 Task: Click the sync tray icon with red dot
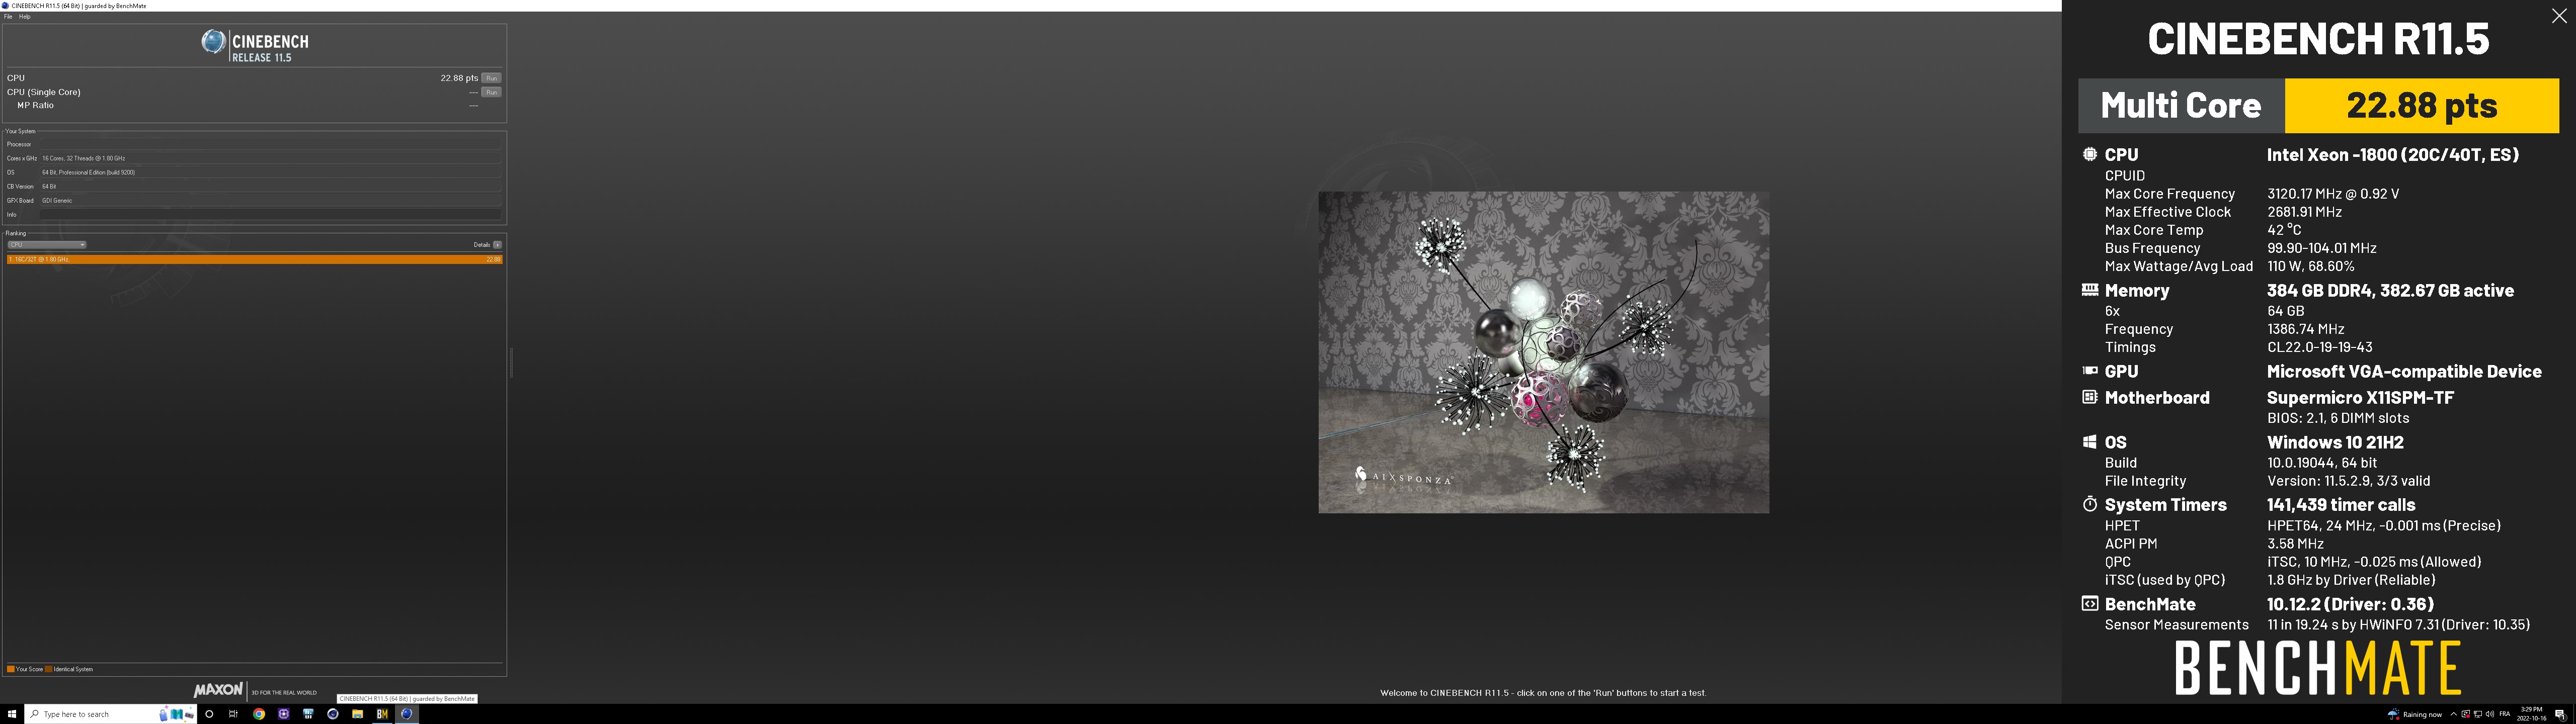[2465, 714]
